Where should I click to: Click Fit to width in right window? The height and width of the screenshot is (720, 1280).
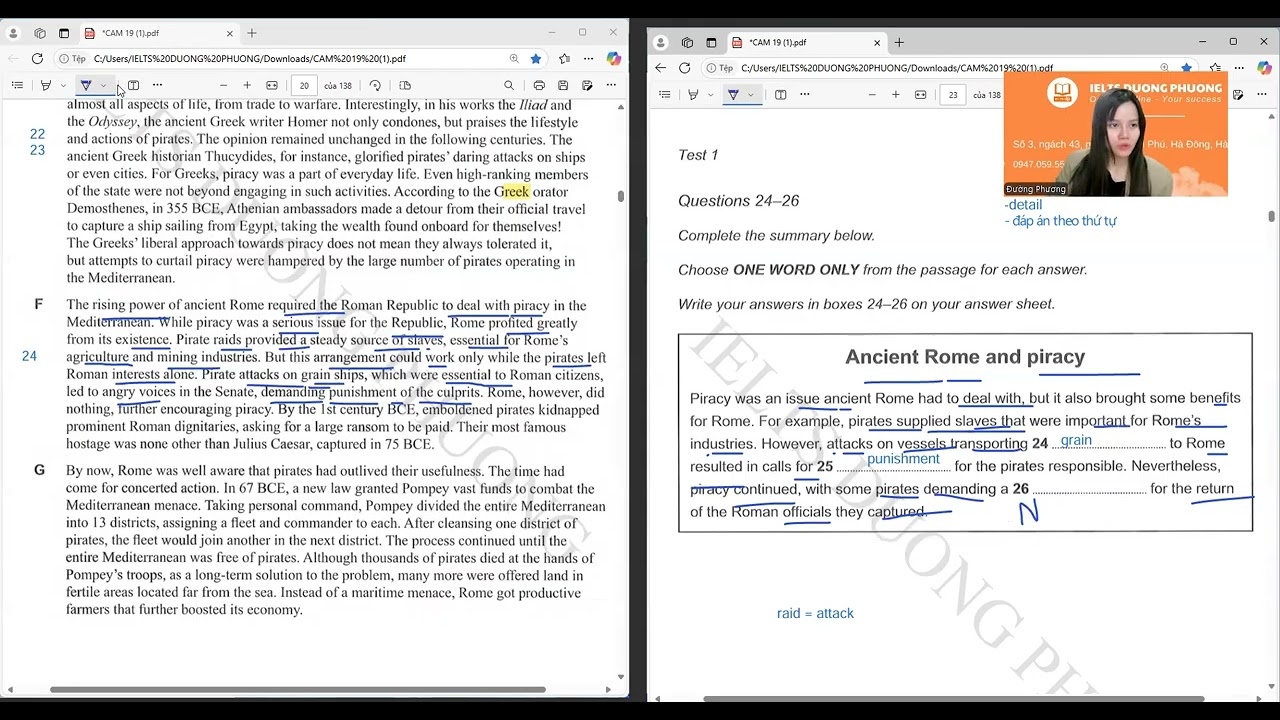921,95
